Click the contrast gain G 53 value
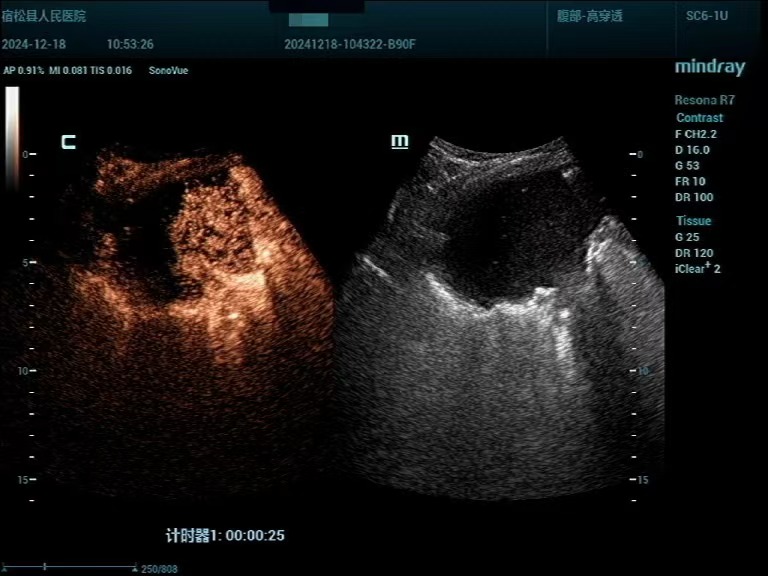The width and height of the screenshot is (768, 576). tap(687, 166)
